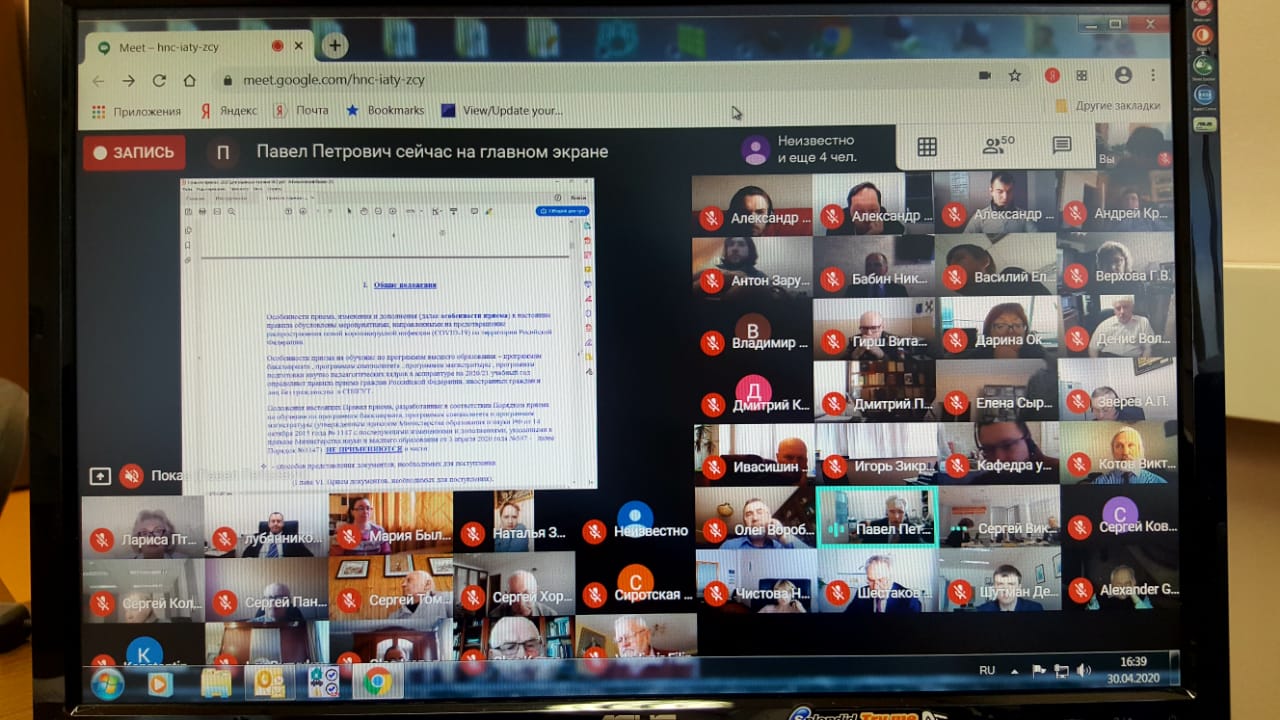Toggle the muted mic on presentation tile
The height and width of the screenshot is (720, 1280).
pyautogui.click(x=131, y=476)
